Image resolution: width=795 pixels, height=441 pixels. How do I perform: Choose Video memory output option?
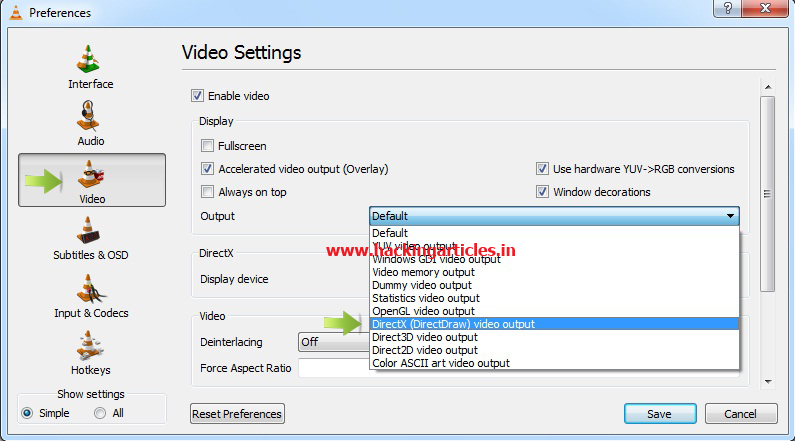[554, 272]
